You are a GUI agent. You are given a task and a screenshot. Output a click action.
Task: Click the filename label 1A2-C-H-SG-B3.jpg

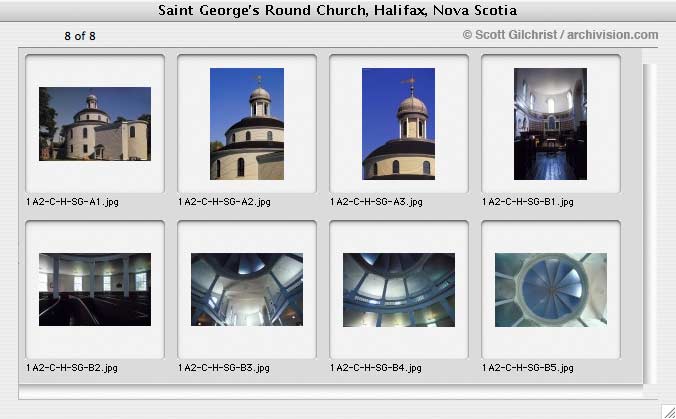tap(224, 368)
